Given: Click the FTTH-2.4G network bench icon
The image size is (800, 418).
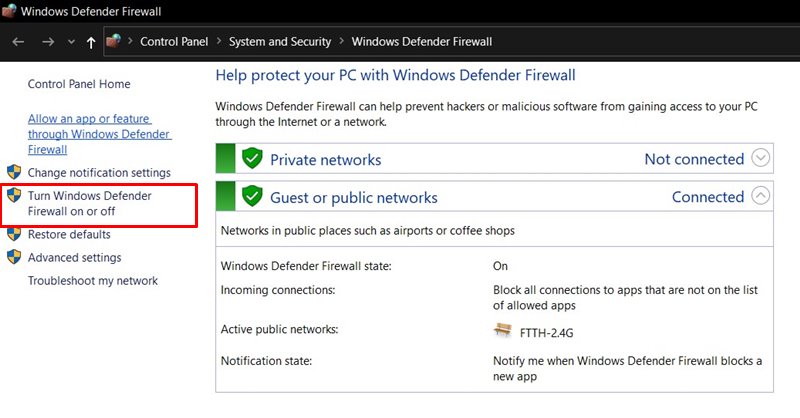Looking at the screenshot, I should click(503, 330).
